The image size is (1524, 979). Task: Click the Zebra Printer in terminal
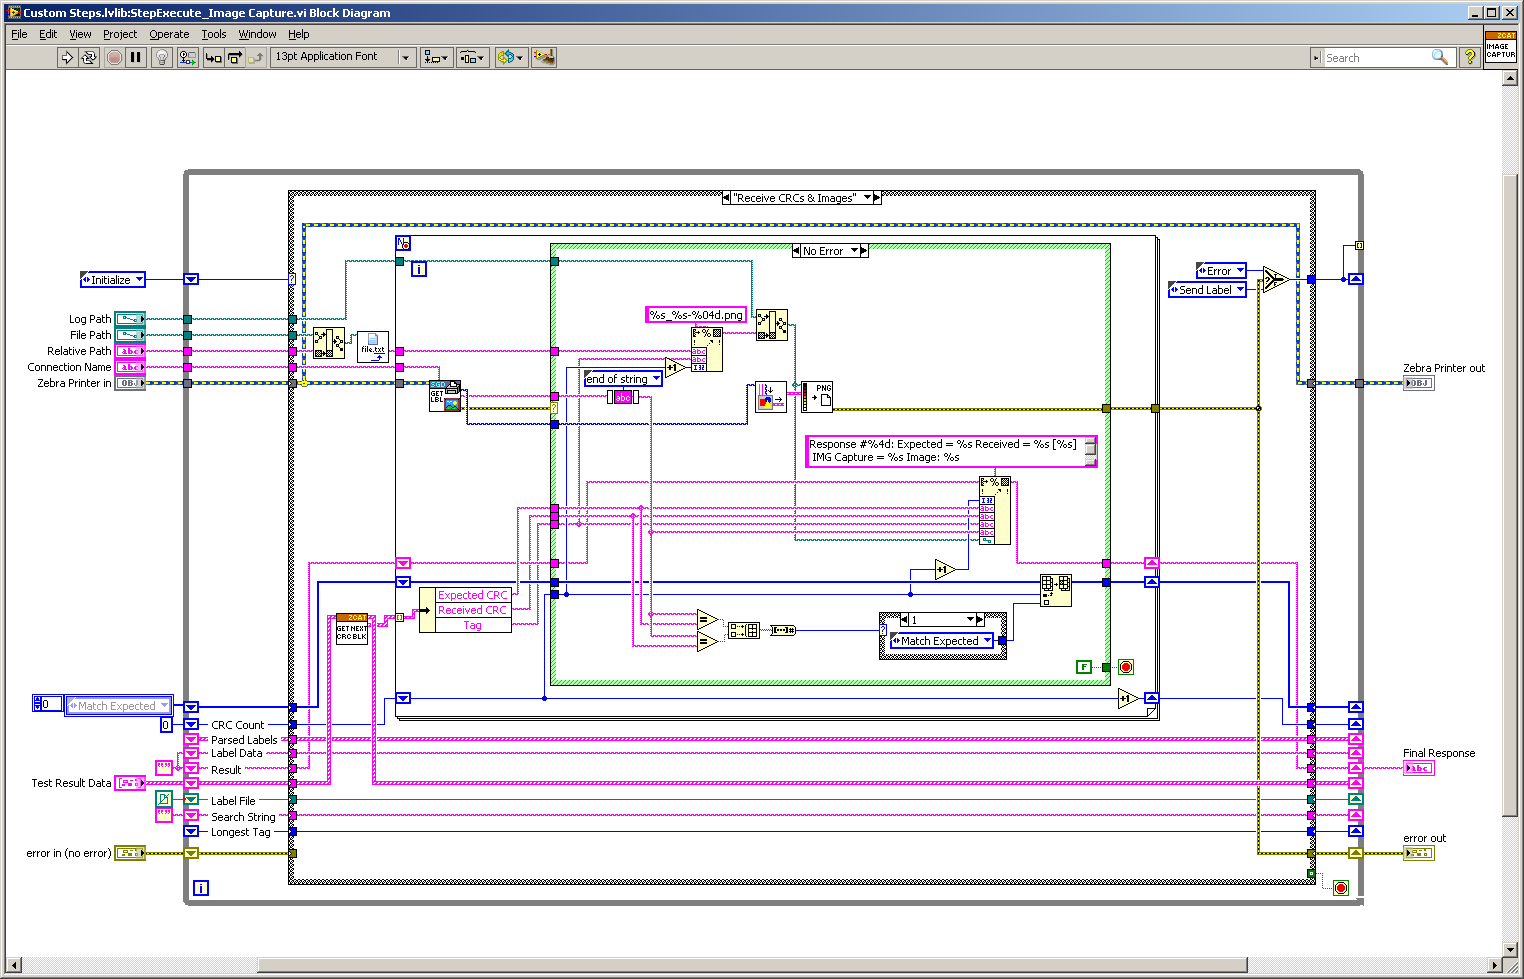pos(130,383)
